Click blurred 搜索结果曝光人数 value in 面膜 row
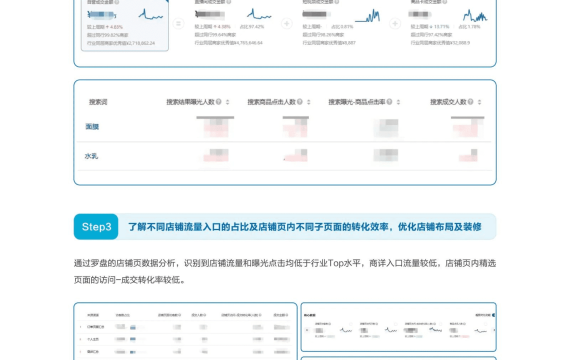The height and width of the screenshot is (360, 570). [216, 127]
